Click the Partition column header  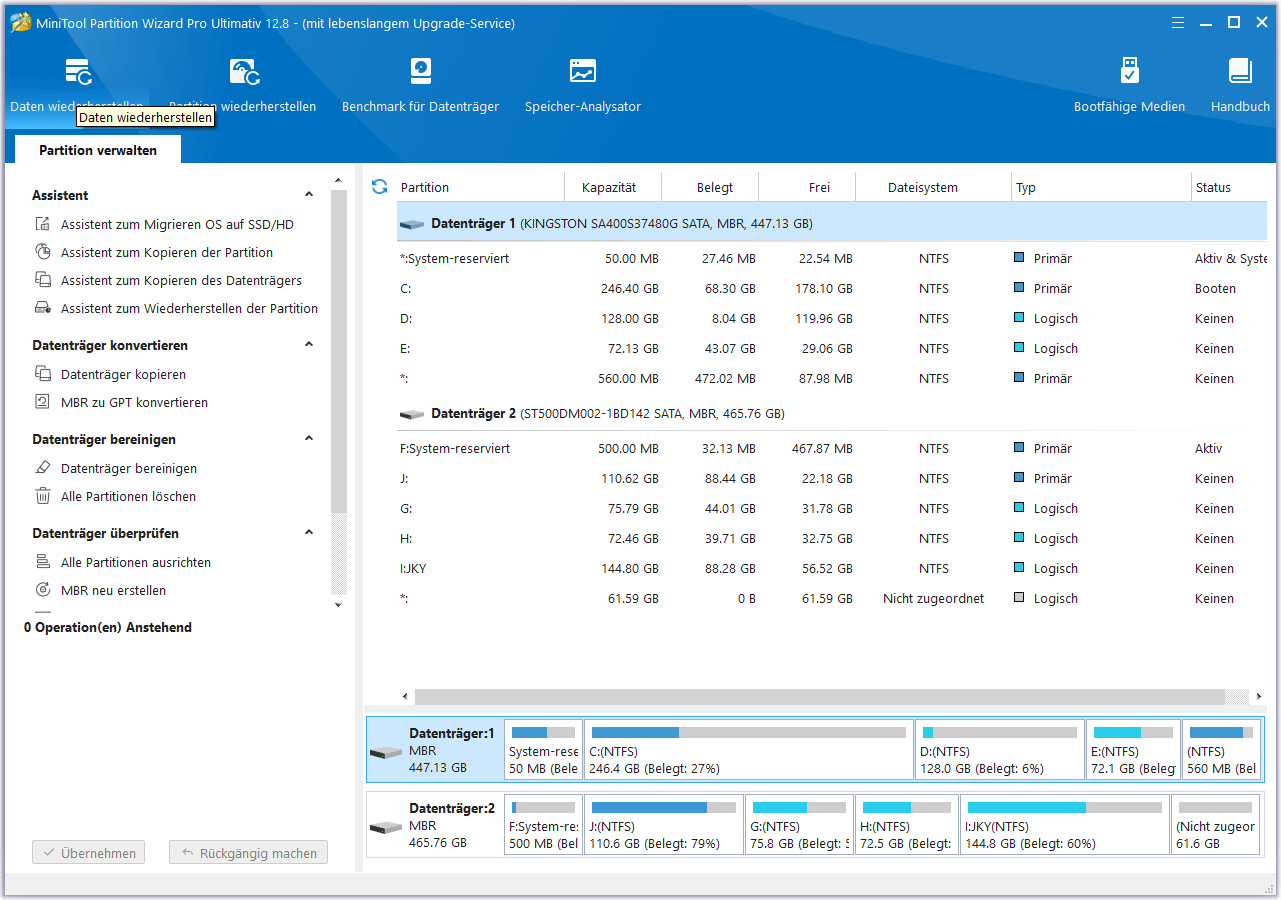481,187
